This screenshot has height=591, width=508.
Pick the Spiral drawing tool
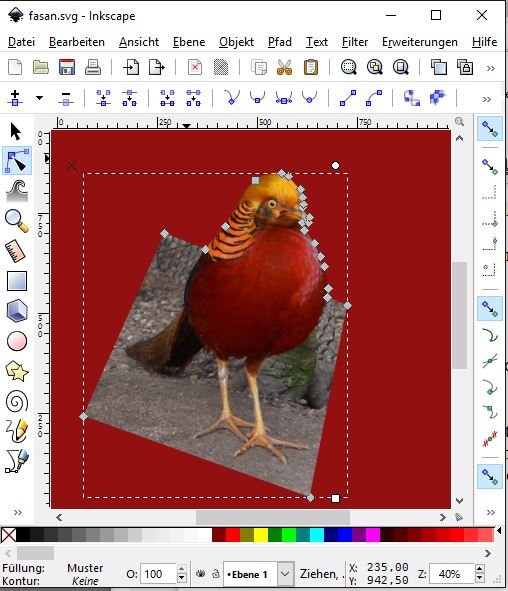pos(17,401)
